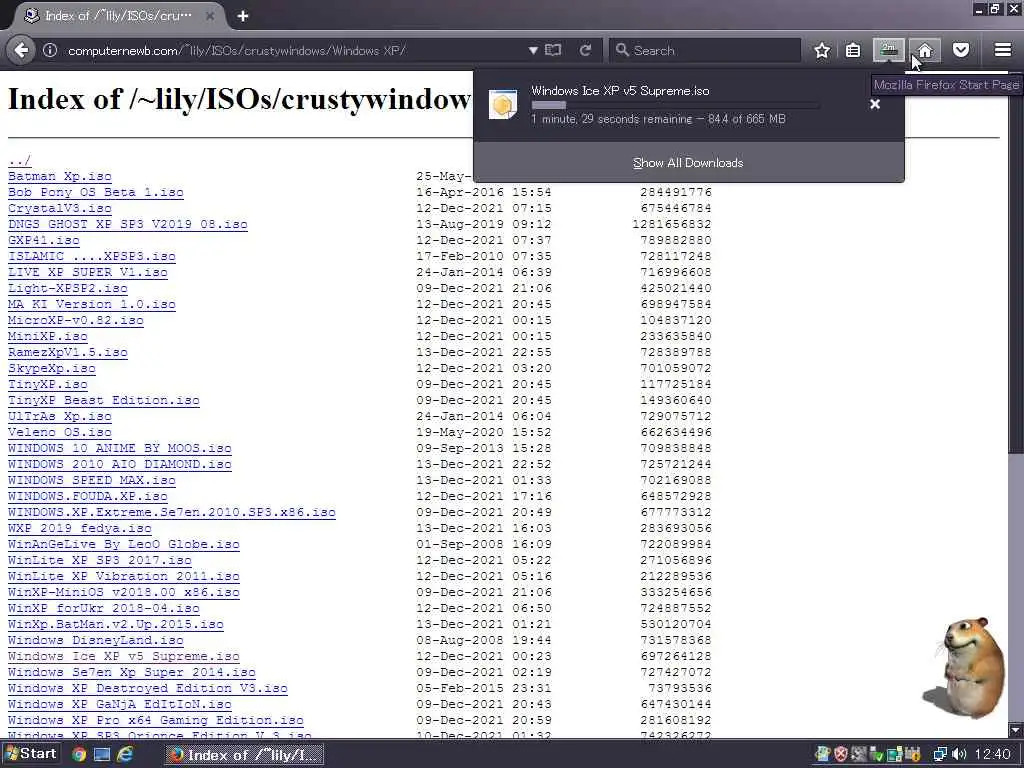The width and height of the screenshot is (1024, 768).
Task: Bookmark this page with the star icon
Action: [x=822, y=50]
